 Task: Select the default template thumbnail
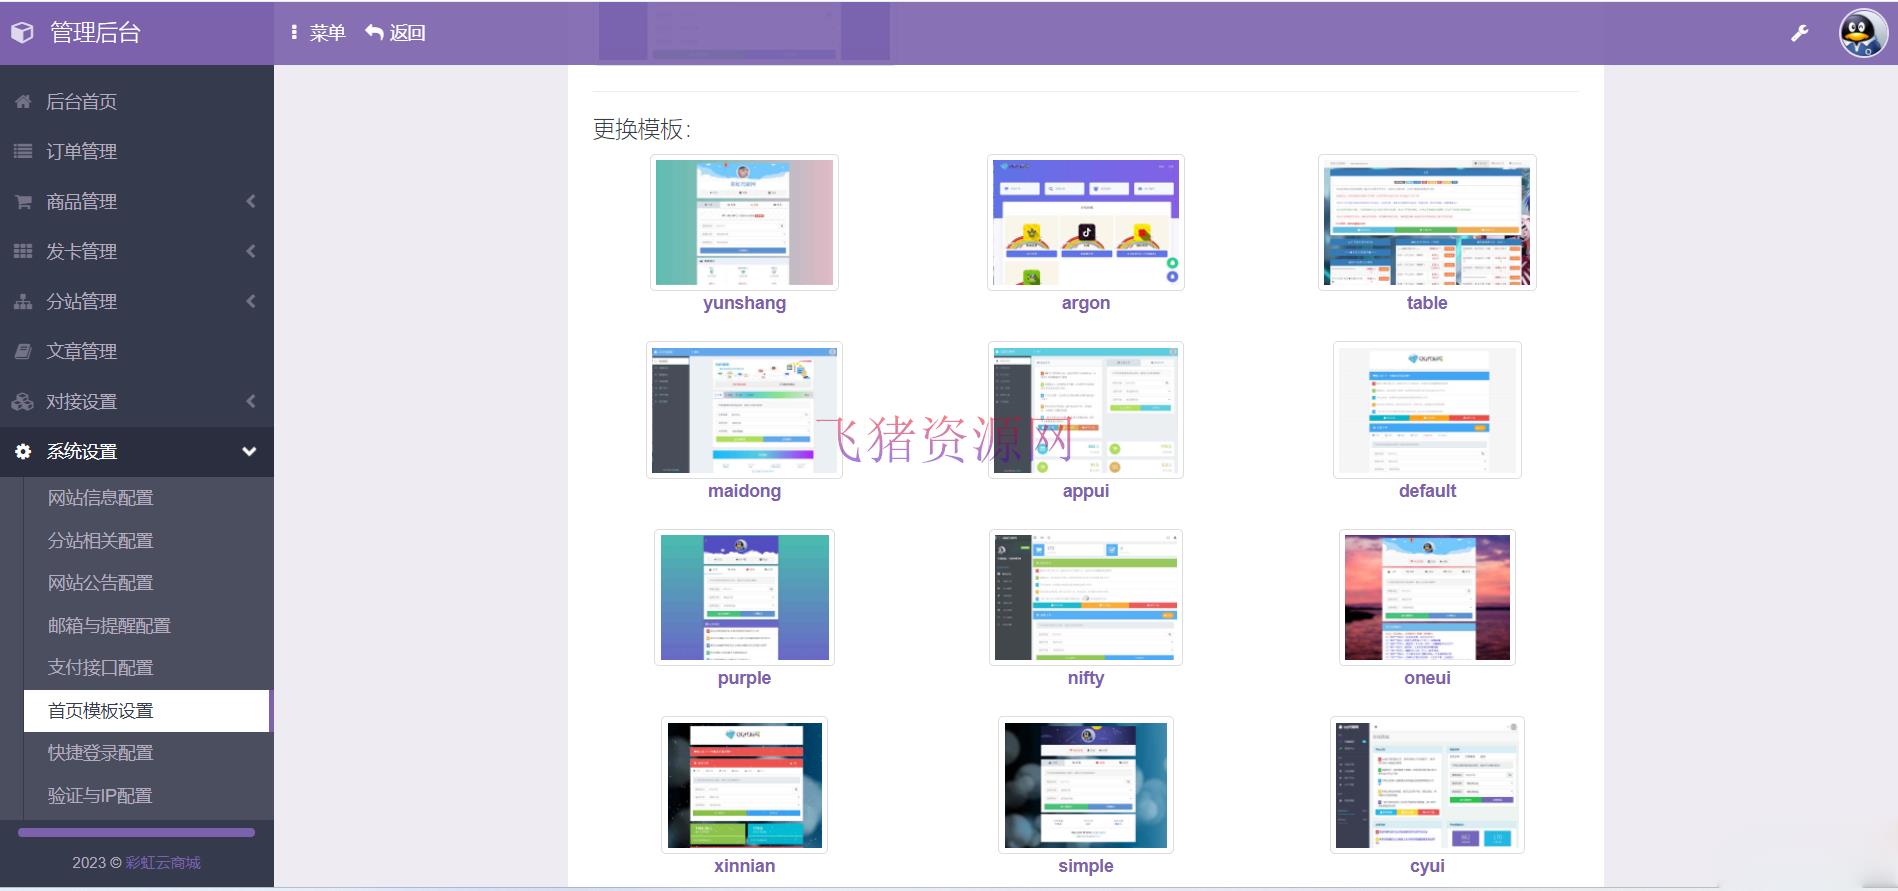[x=1427, y=410]
